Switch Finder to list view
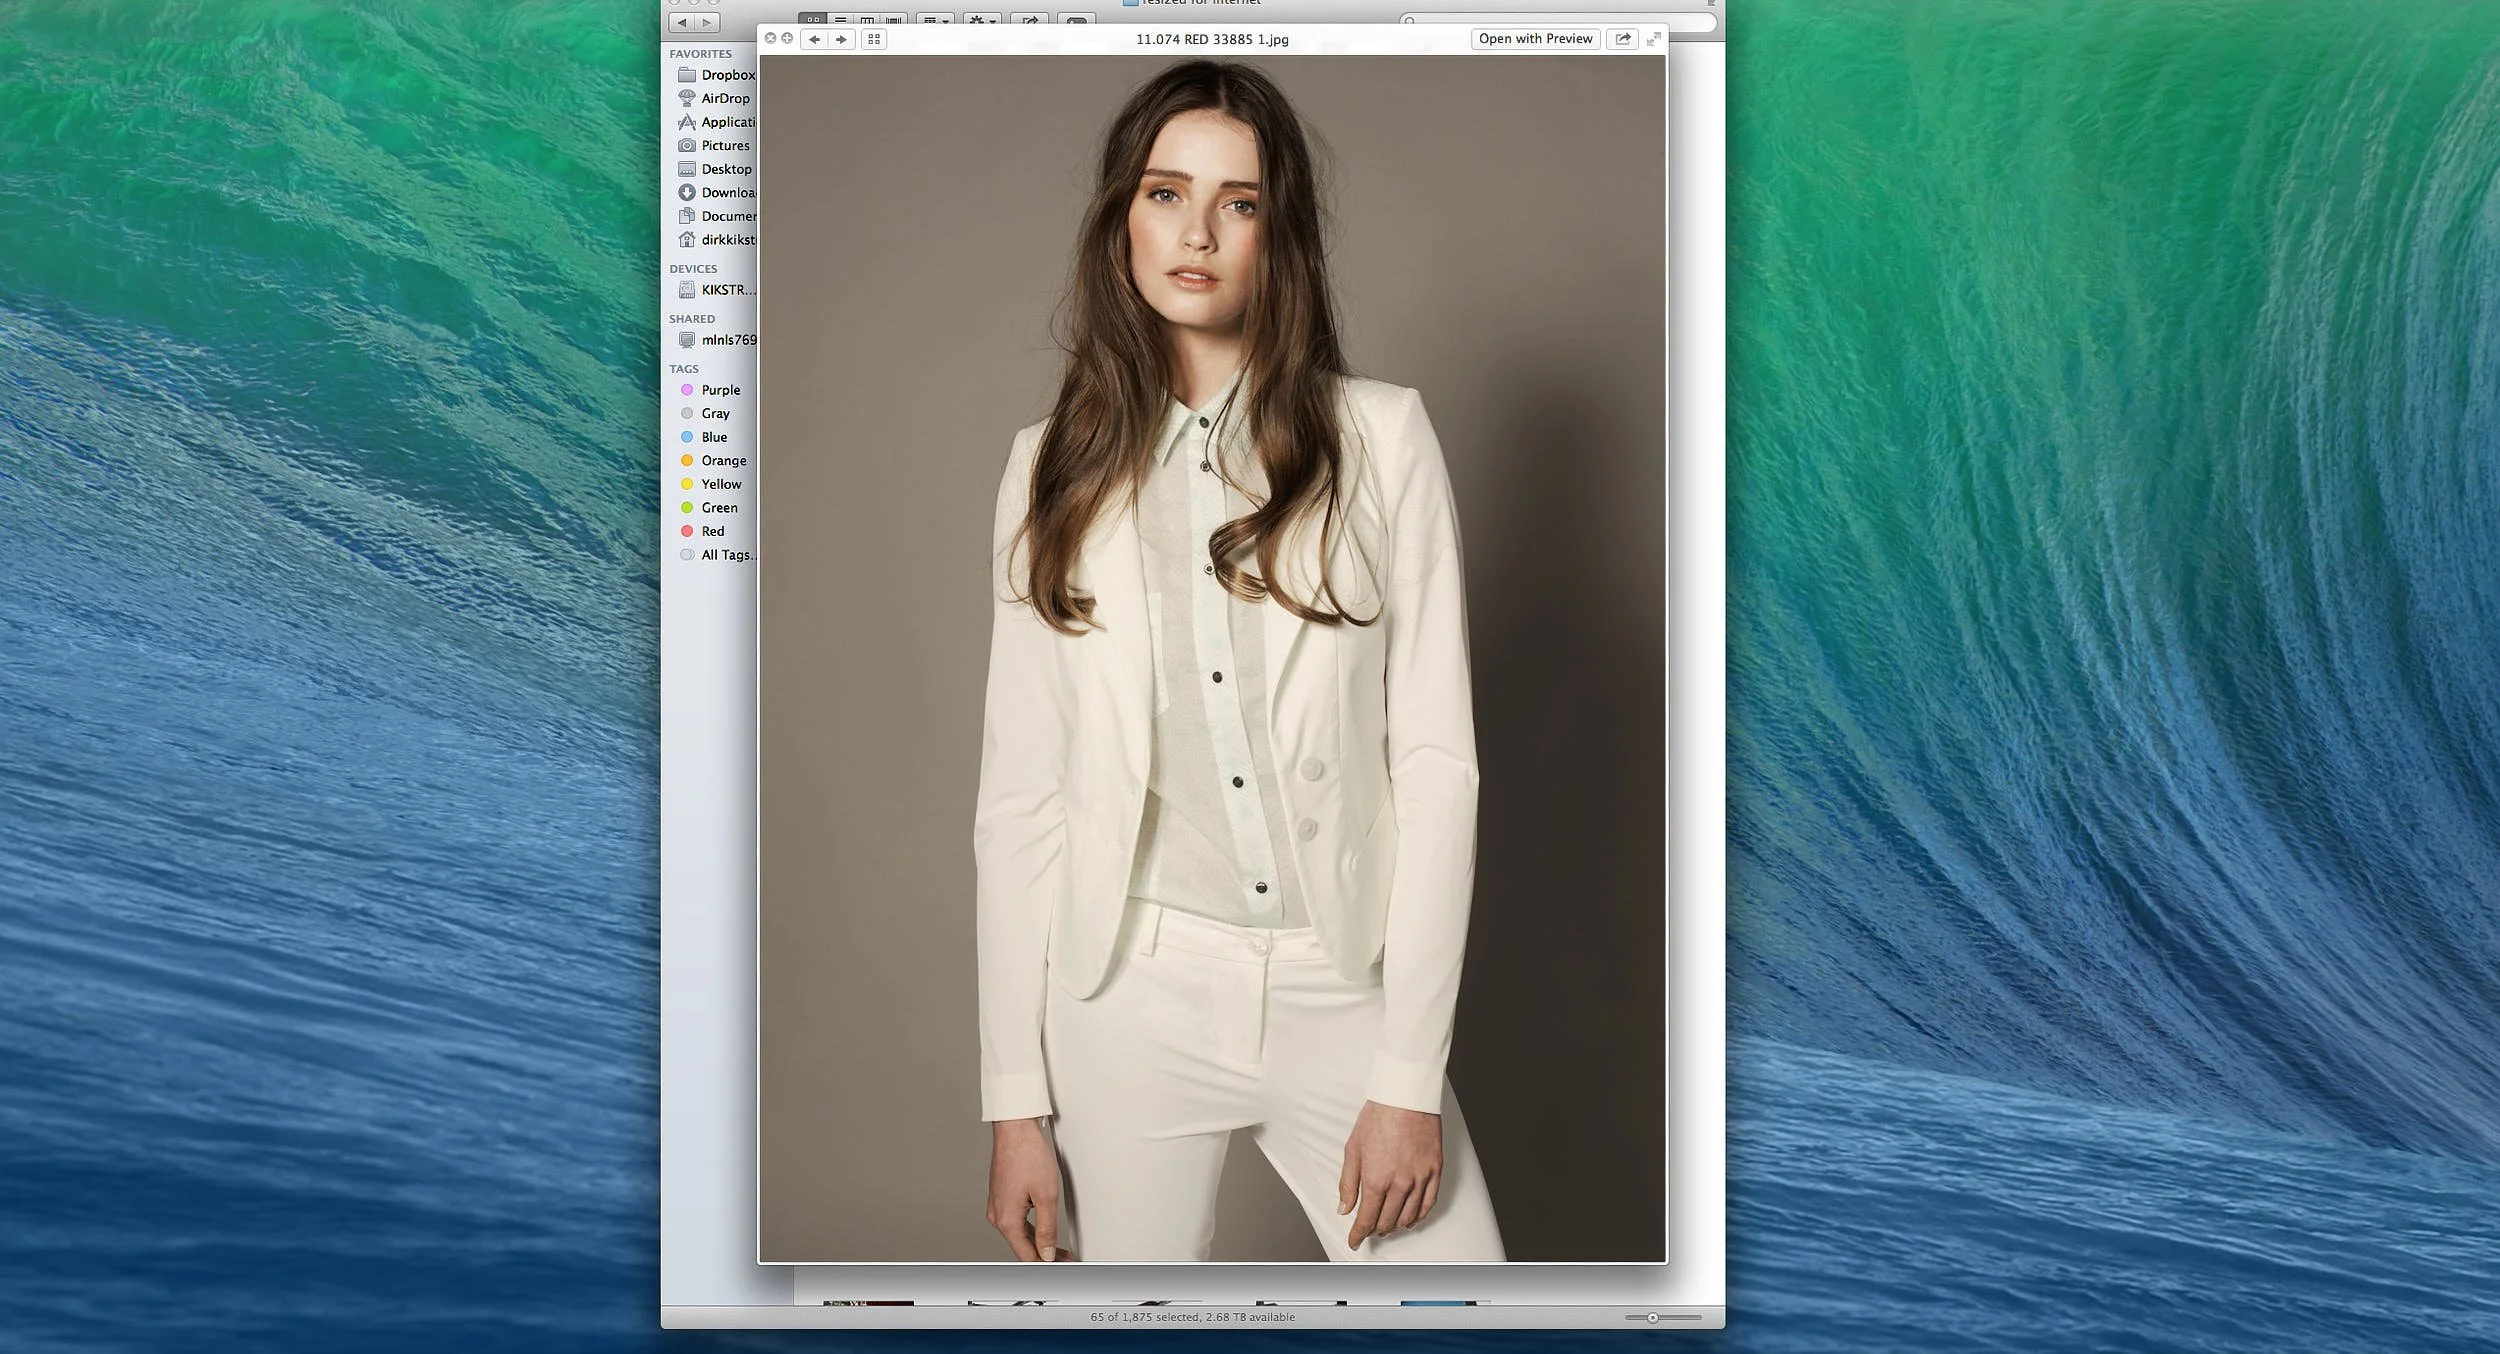 click(840, 20)
